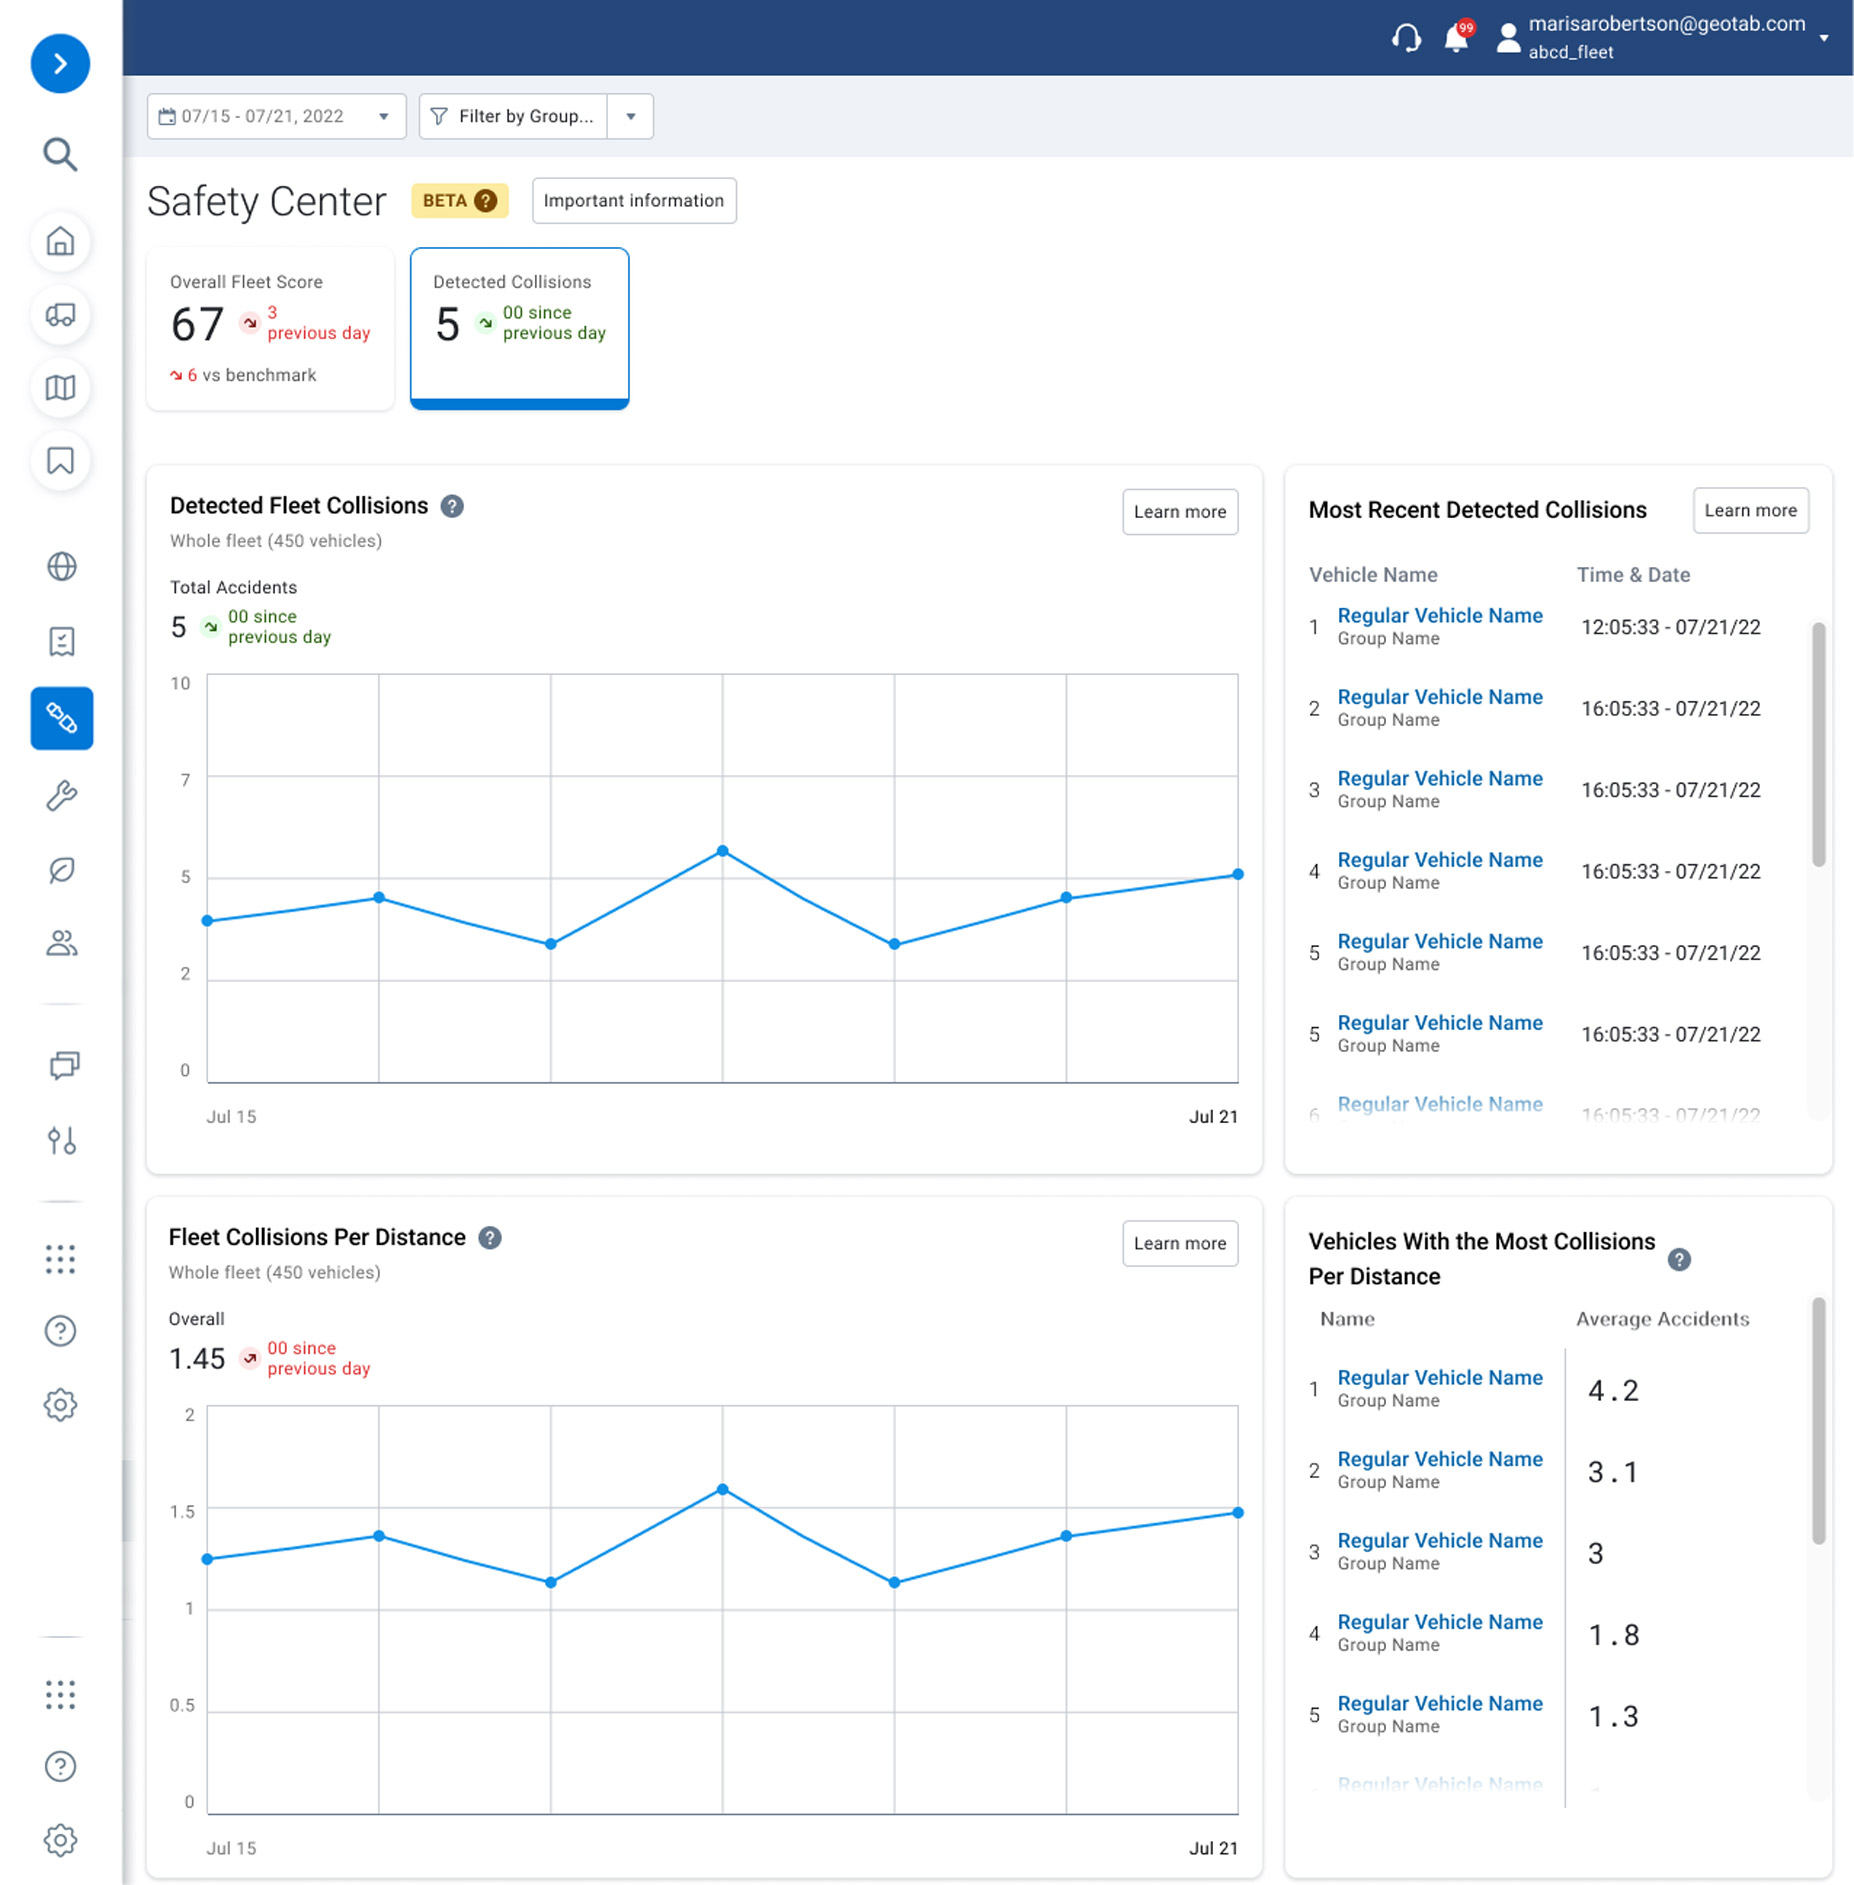Click the wrench maintenance icon
1854x1885 pixels.
click(61, 796)
